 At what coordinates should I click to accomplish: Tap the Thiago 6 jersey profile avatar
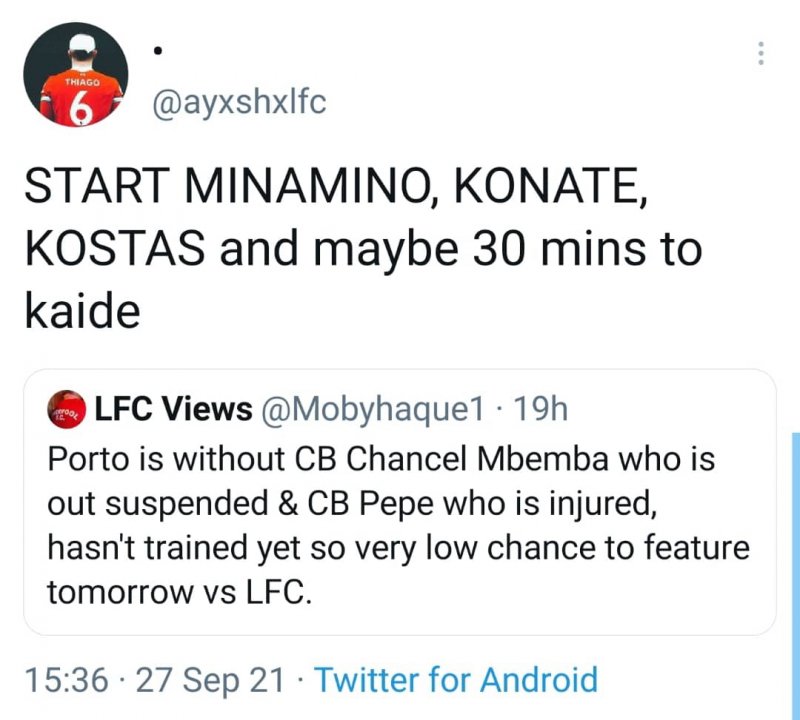(x=77, y=75)
